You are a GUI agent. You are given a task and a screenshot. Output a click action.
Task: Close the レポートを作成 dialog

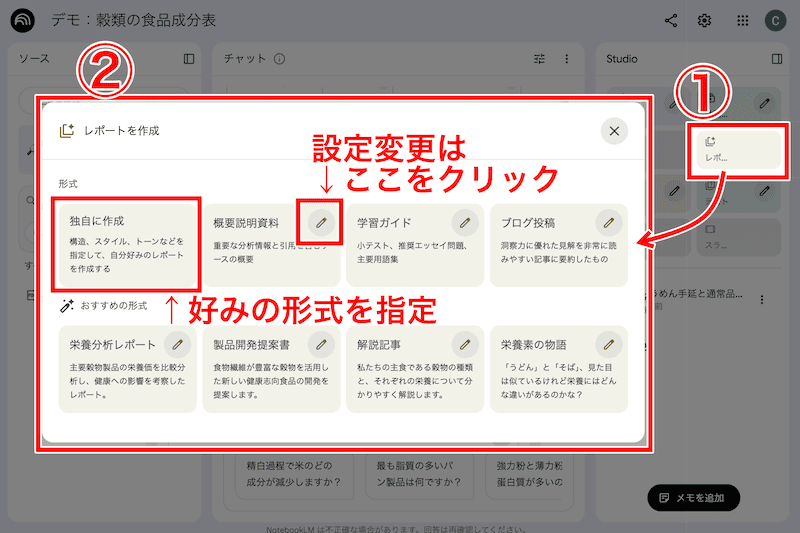614,130
